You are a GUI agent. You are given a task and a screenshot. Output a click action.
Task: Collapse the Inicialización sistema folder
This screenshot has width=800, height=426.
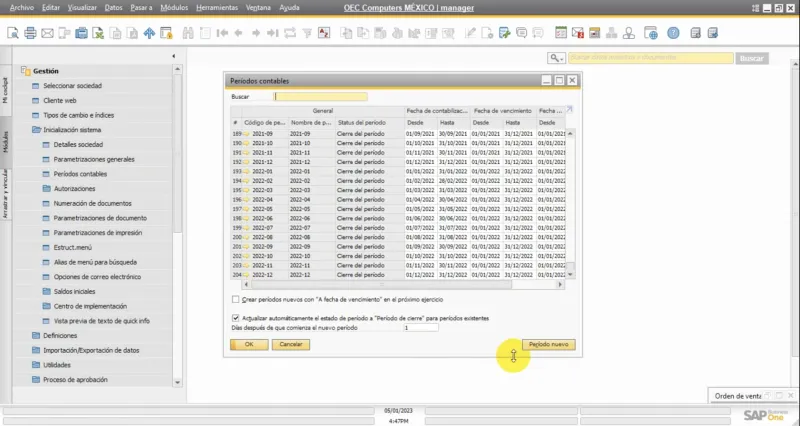(x=36, y=130)
